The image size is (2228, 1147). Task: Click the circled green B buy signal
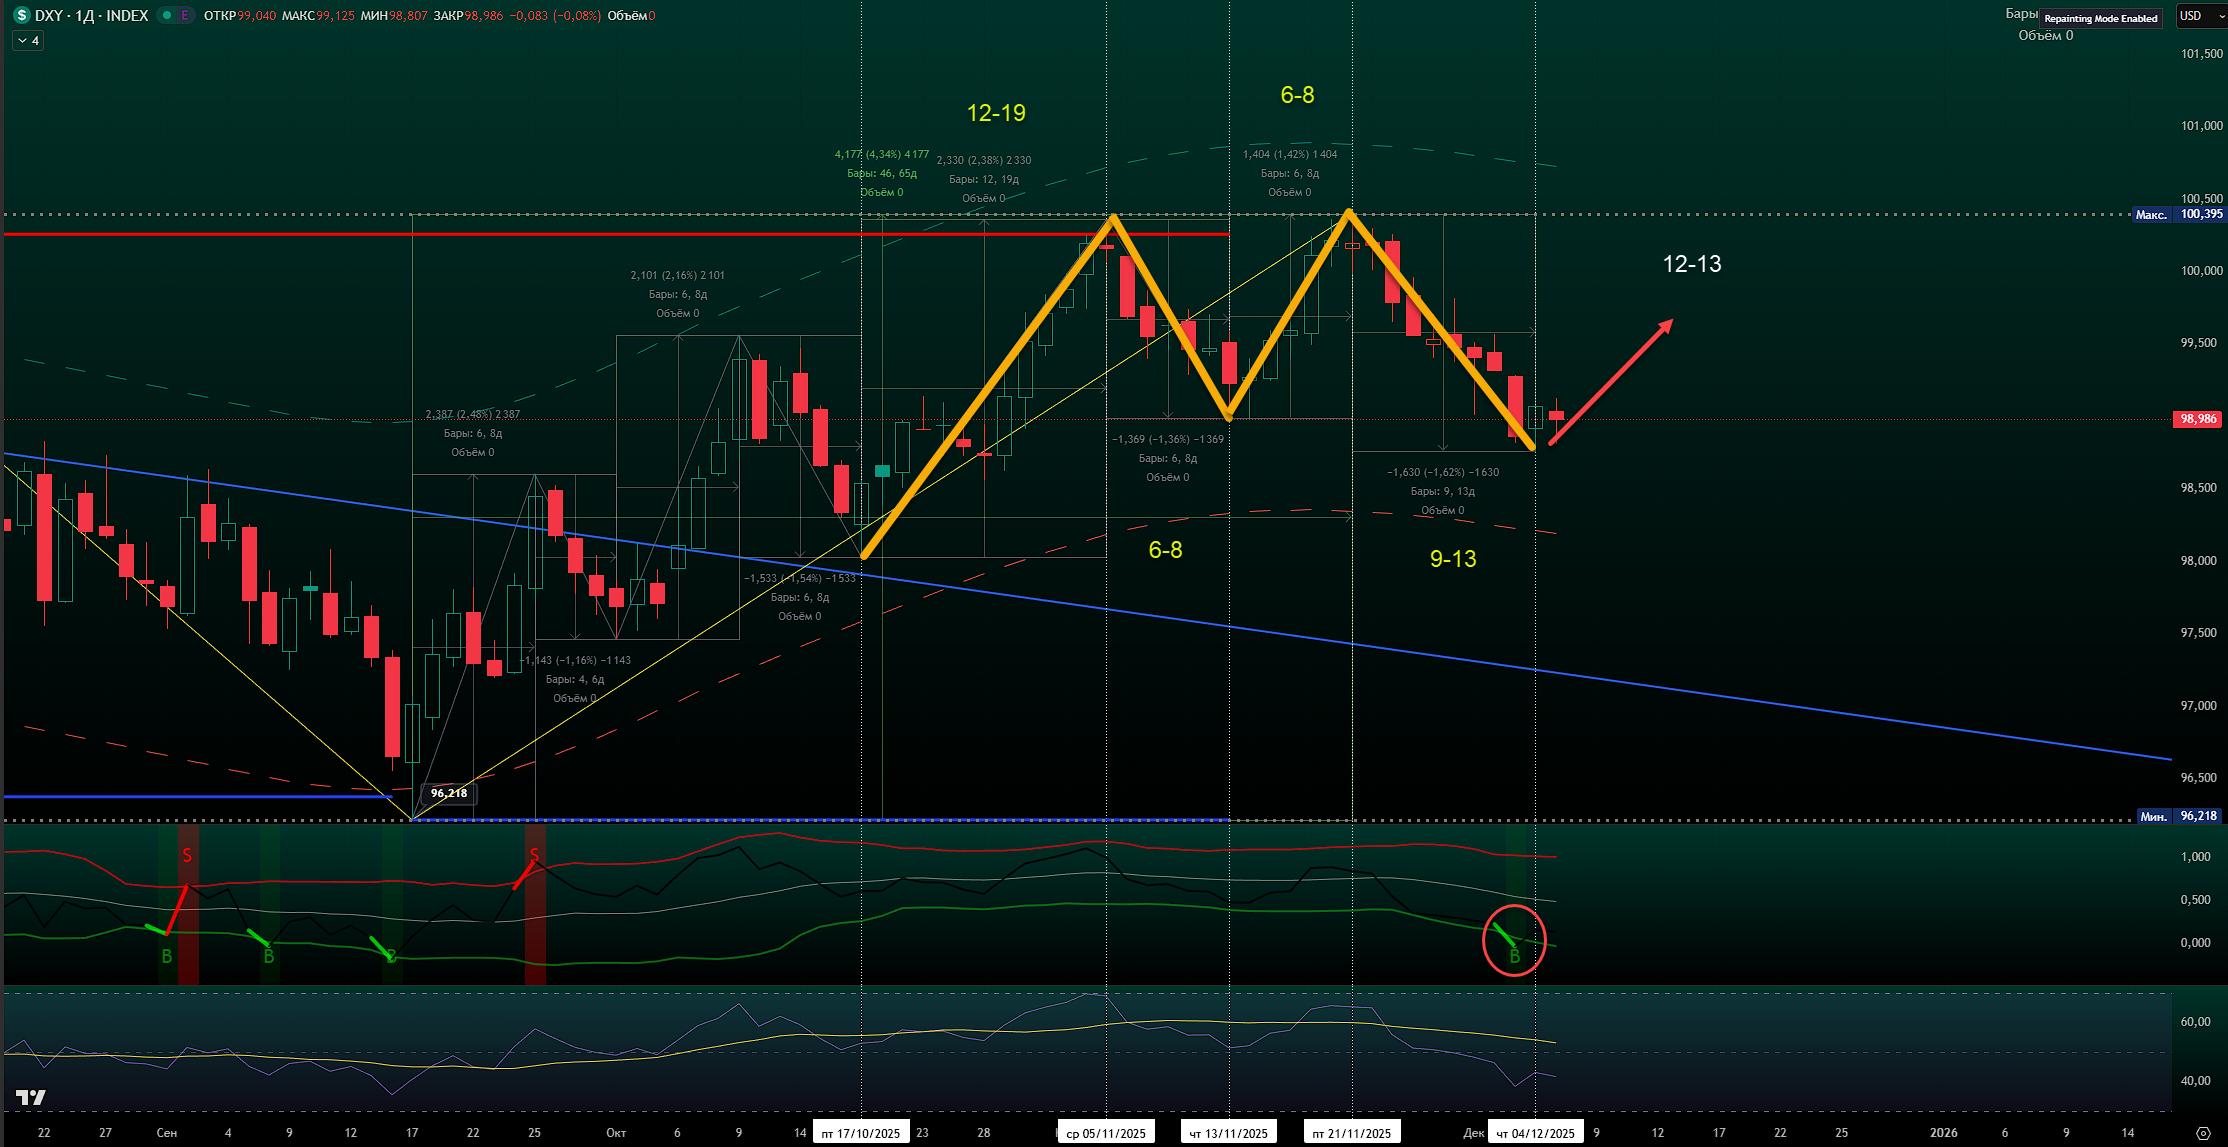[x=1514, y=956]
